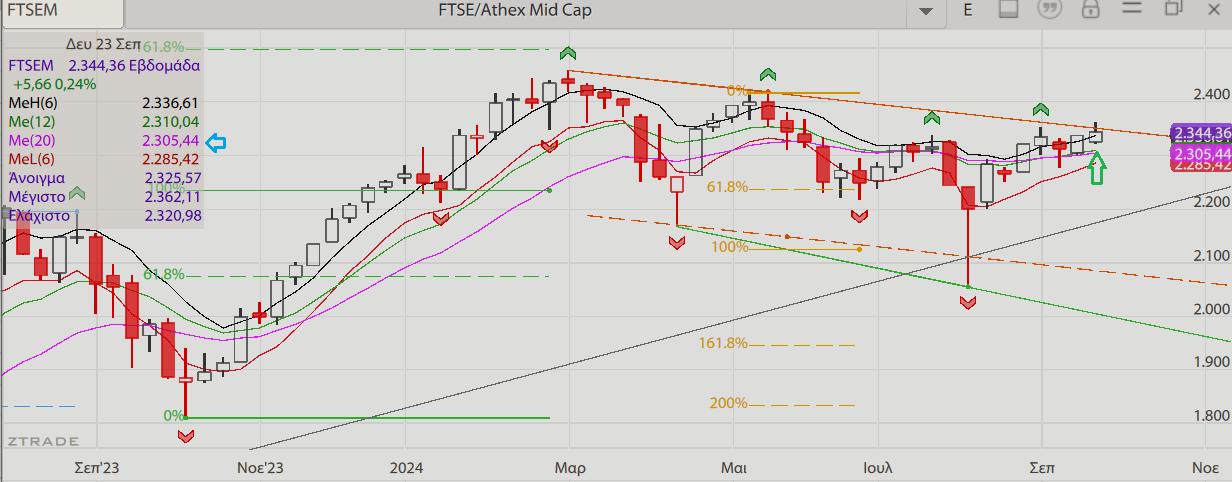Click green up chevron above the July 2024 high
1232x482 pixels.
coord(932,117)
